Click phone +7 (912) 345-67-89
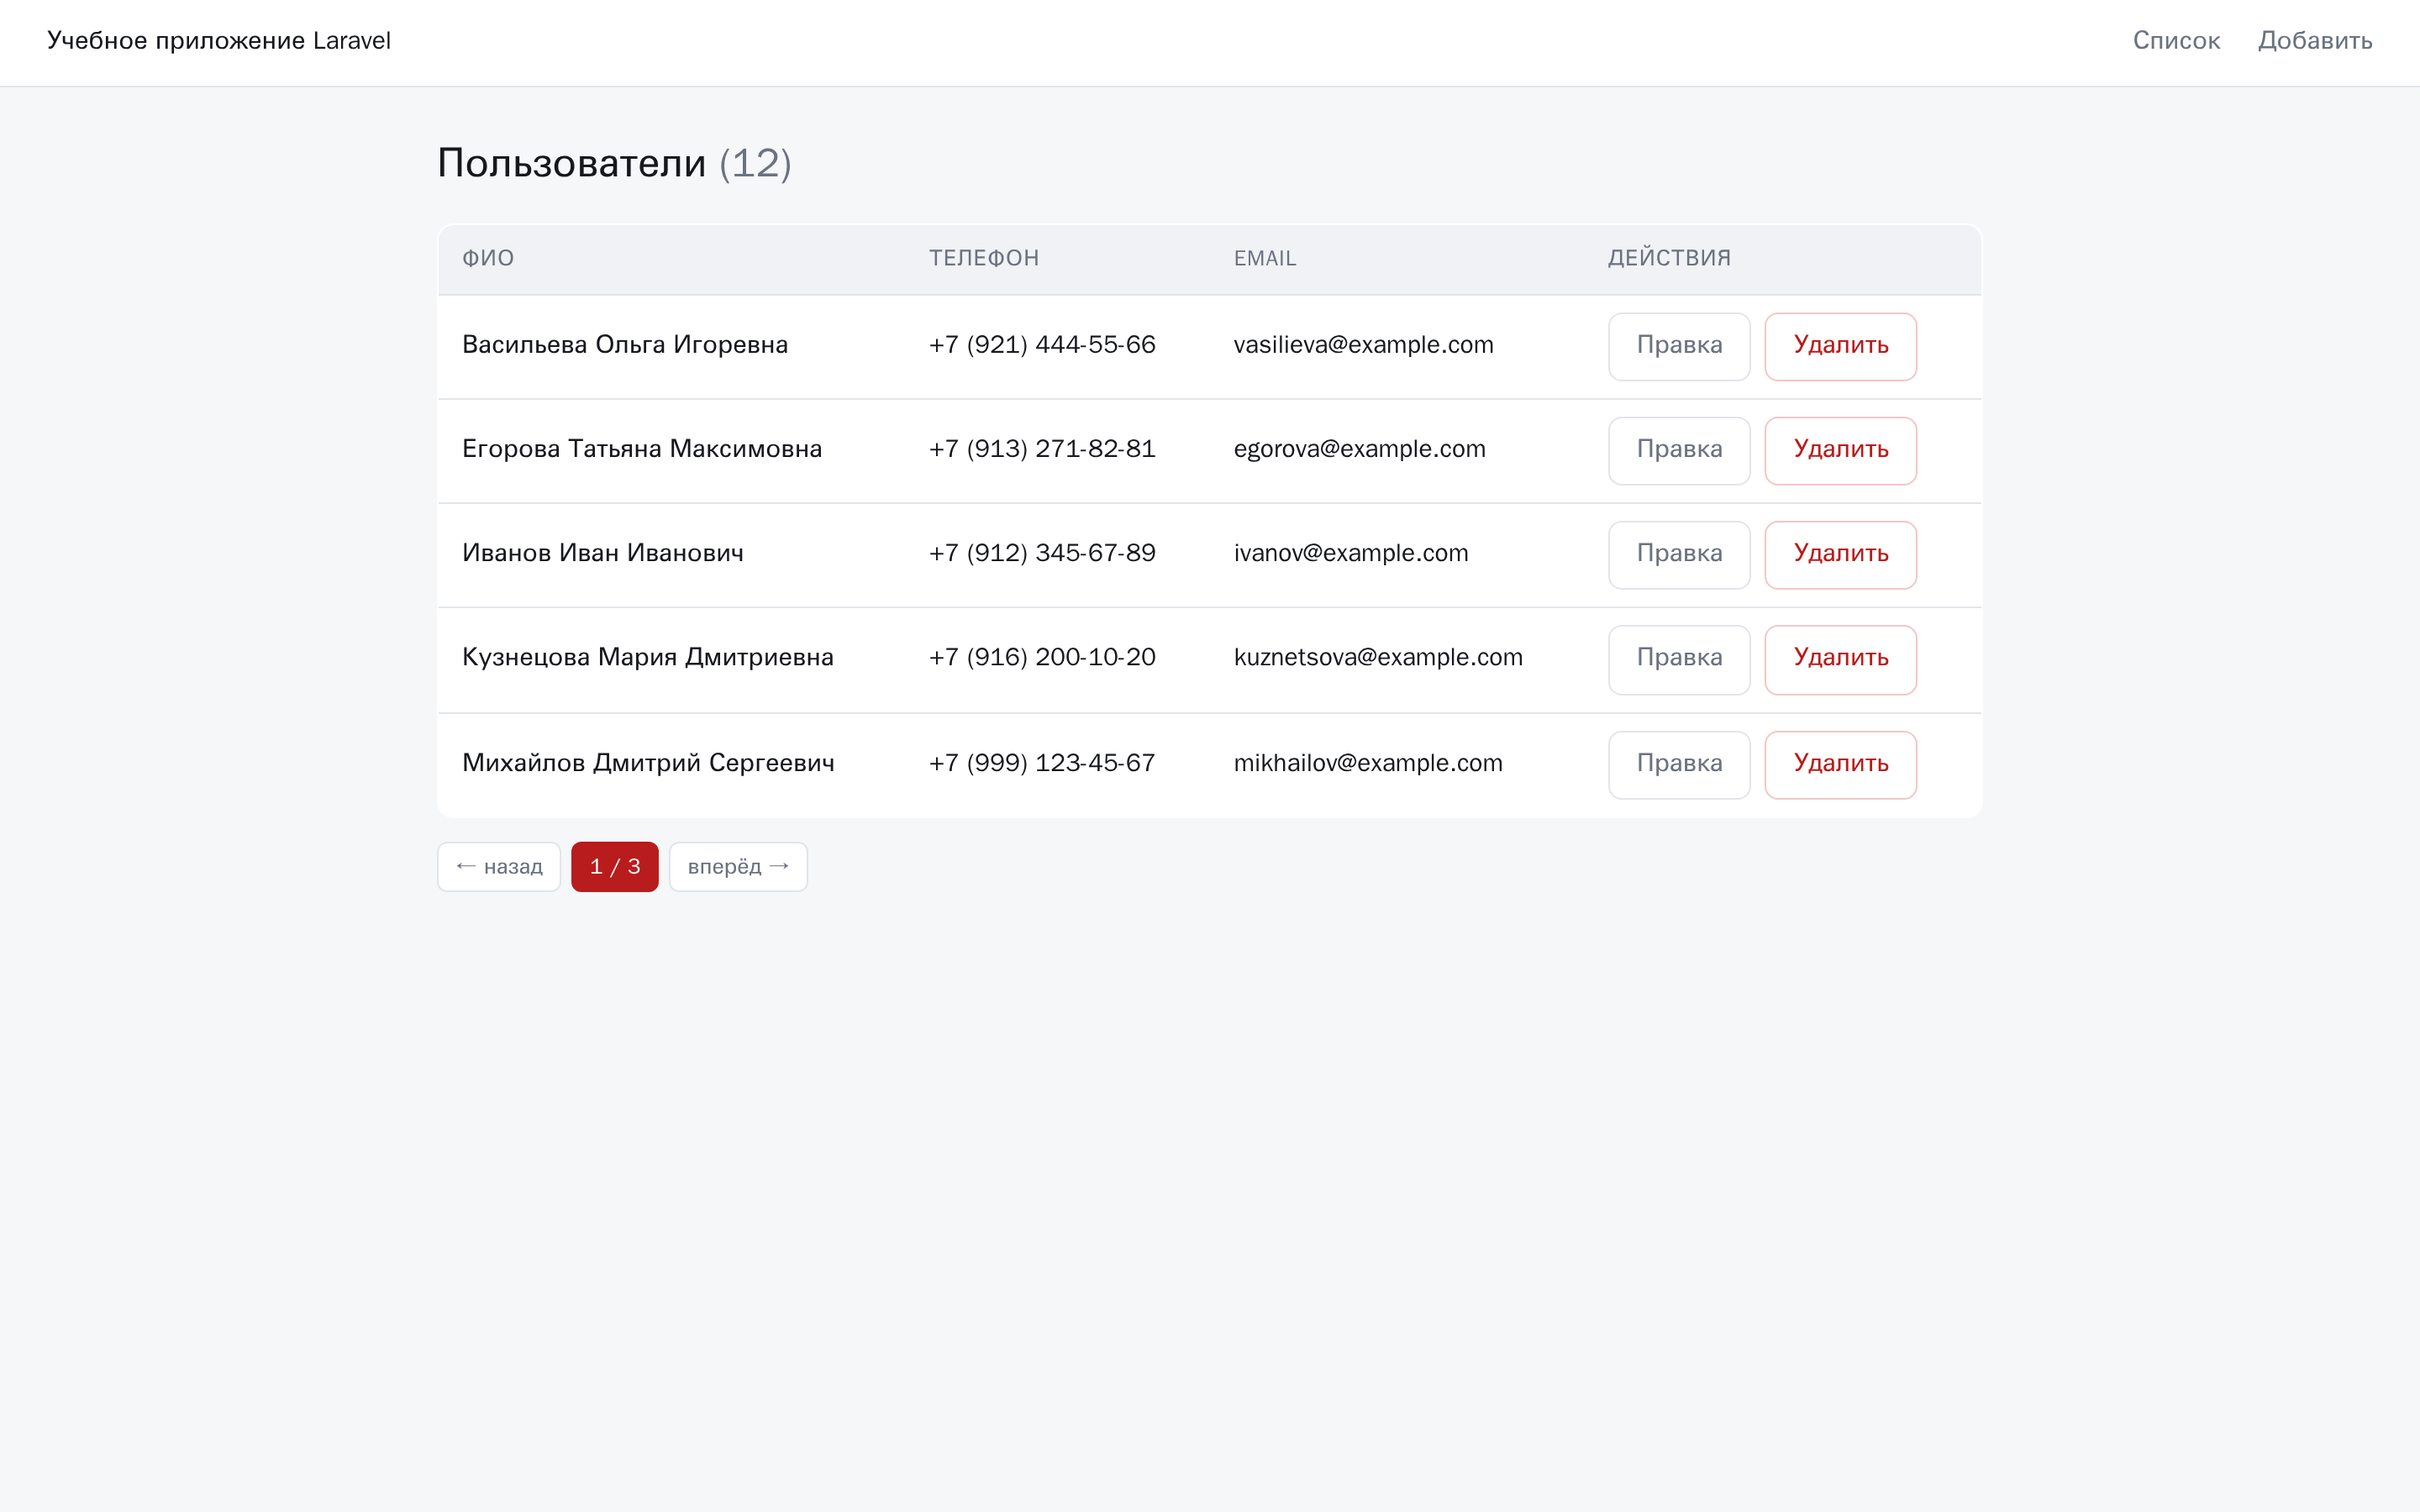2420x1512 pixels. coord(1042,553)
